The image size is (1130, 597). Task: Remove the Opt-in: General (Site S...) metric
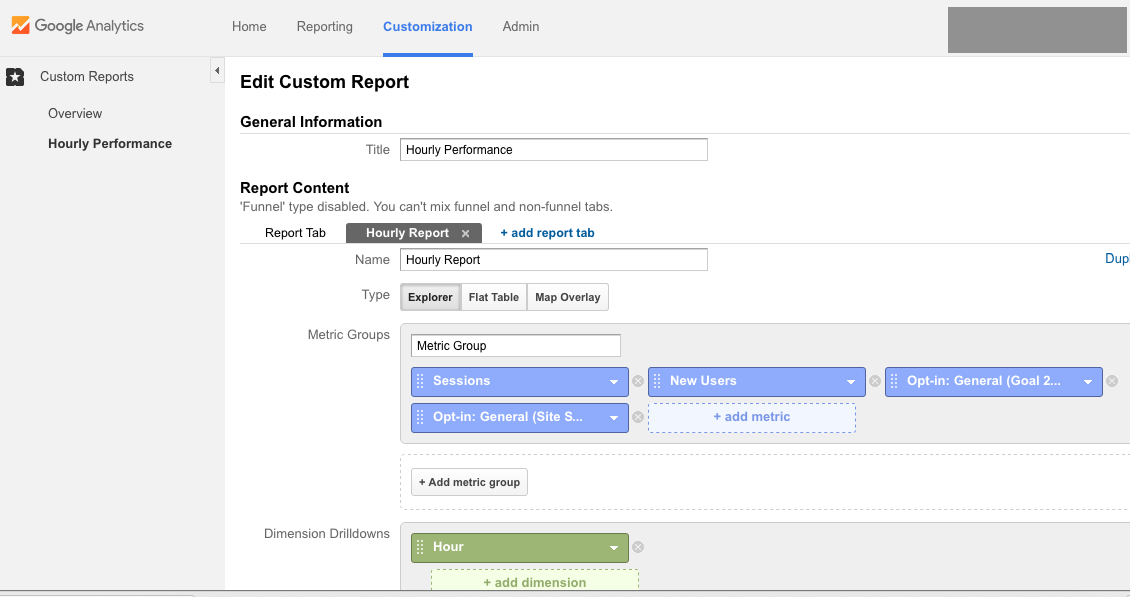pyautogui.click(x=637, y=417)
